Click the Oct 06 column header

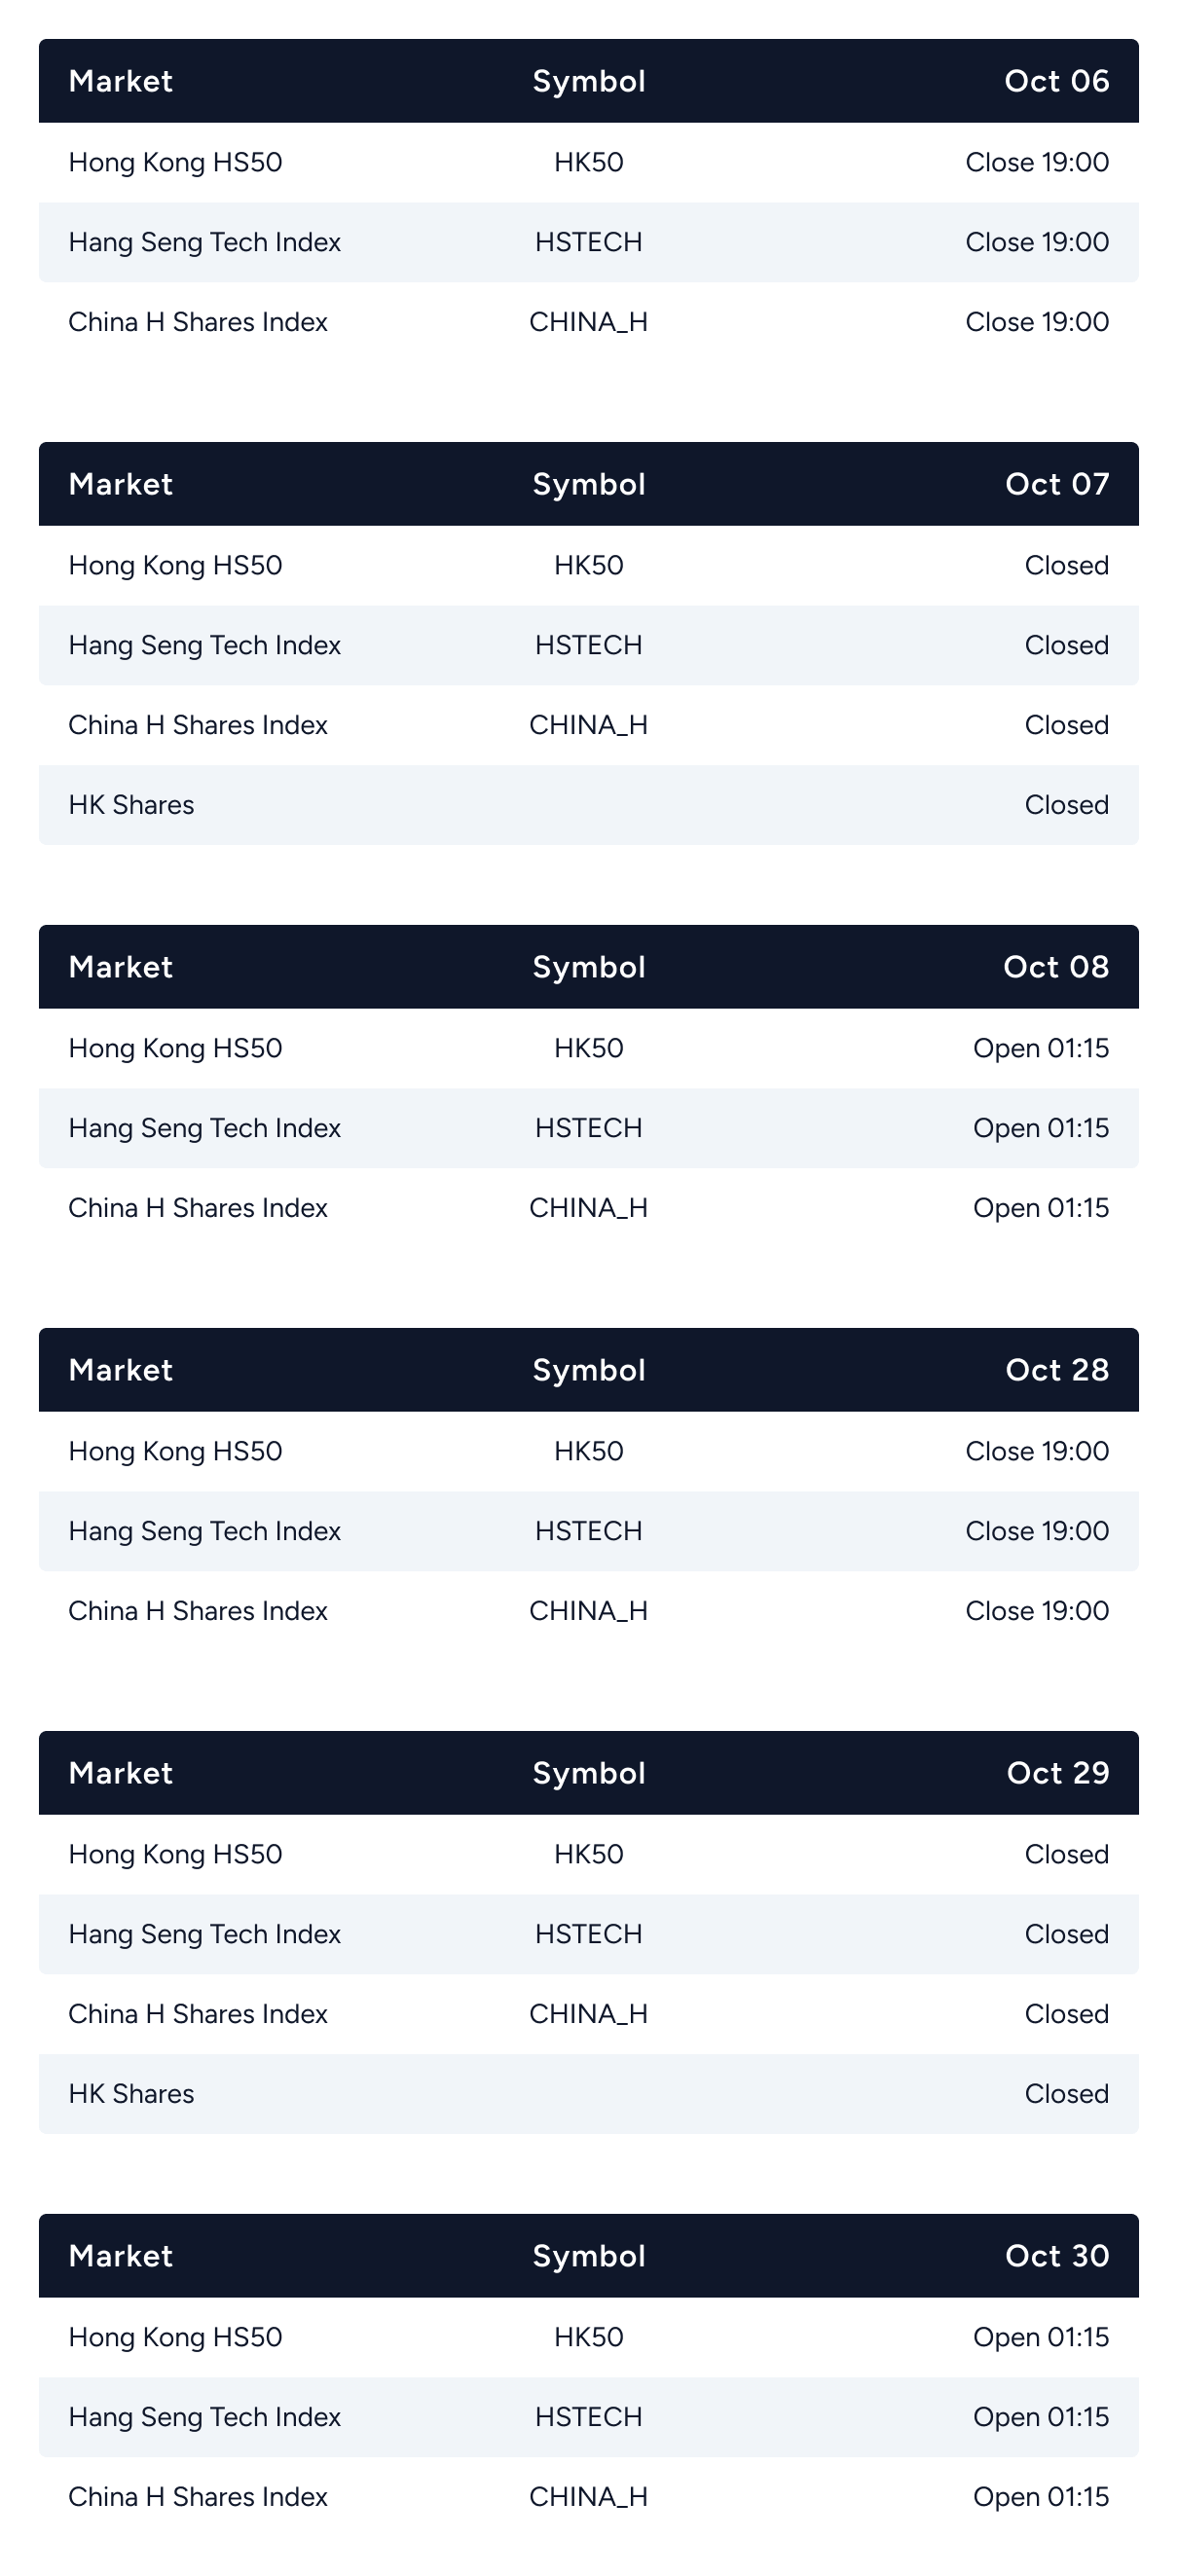pyautogui.click(x=1056, y=81)
